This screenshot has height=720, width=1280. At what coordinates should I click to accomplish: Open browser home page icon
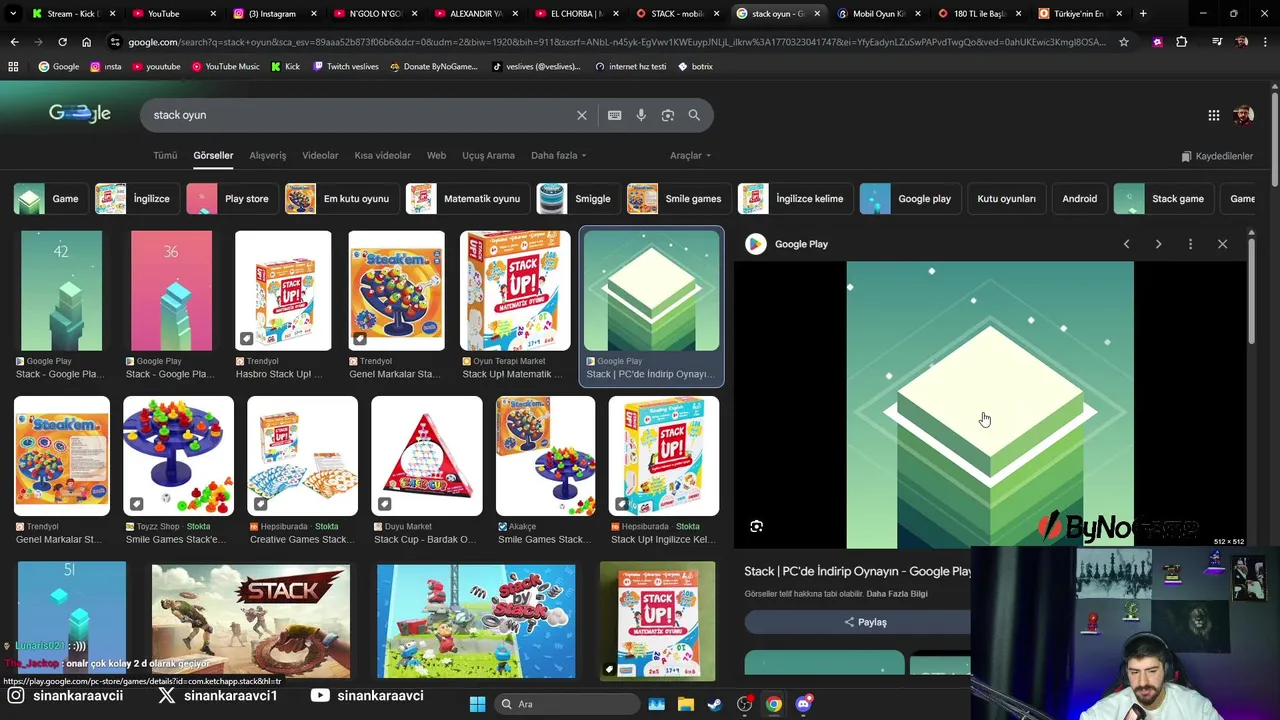86,42
